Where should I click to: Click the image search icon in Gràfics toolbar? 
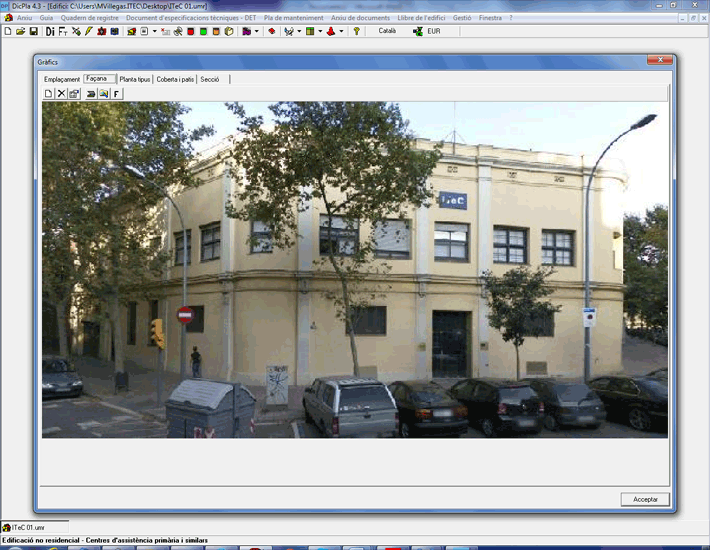104,94
